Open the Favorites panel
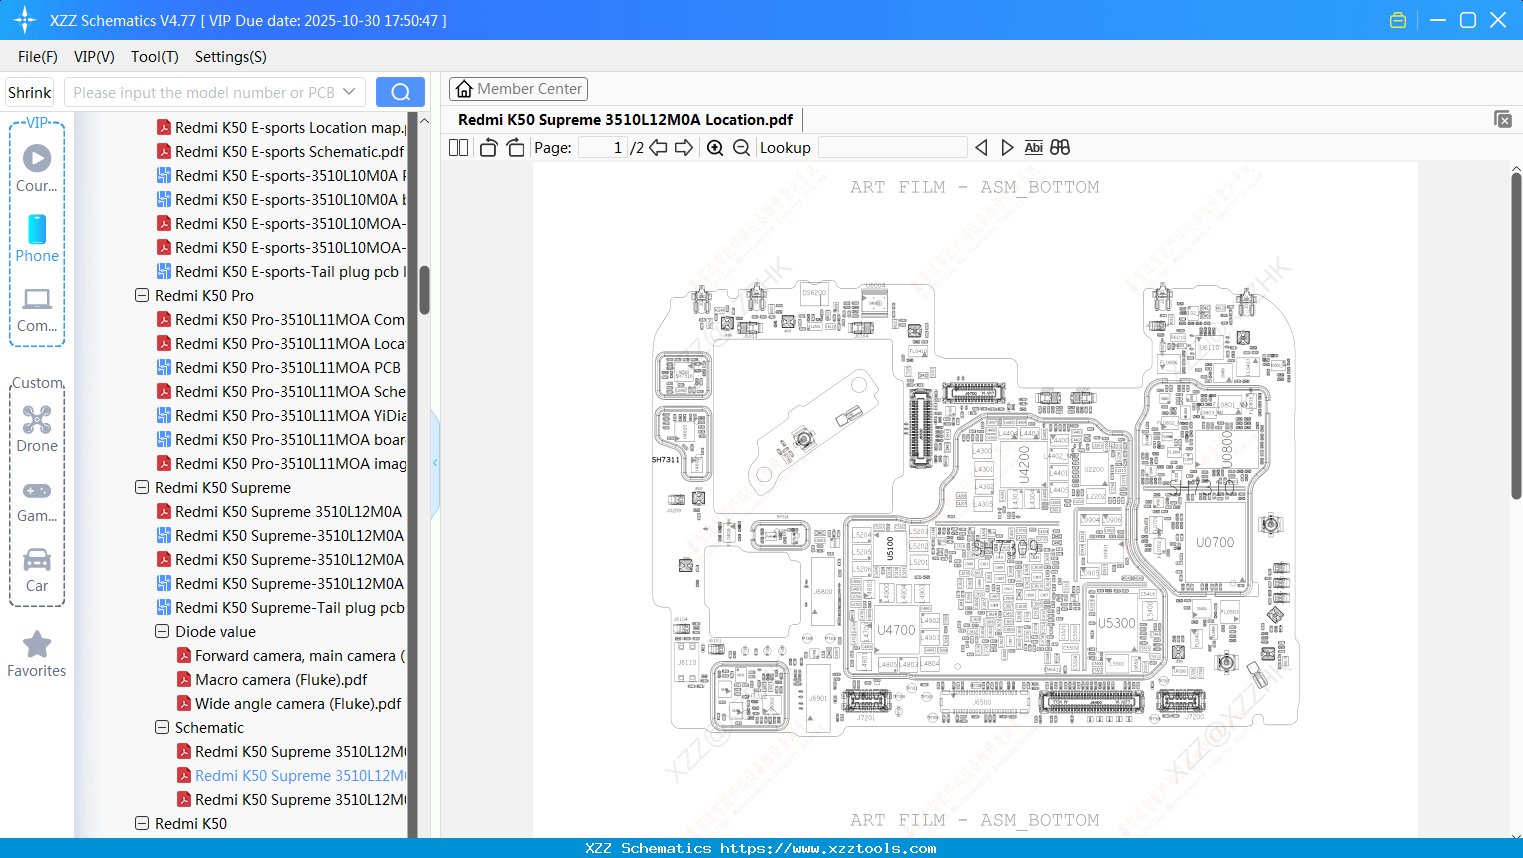Screen dimensions: 1523x858 pyautogui.click(x=37, y=655)
